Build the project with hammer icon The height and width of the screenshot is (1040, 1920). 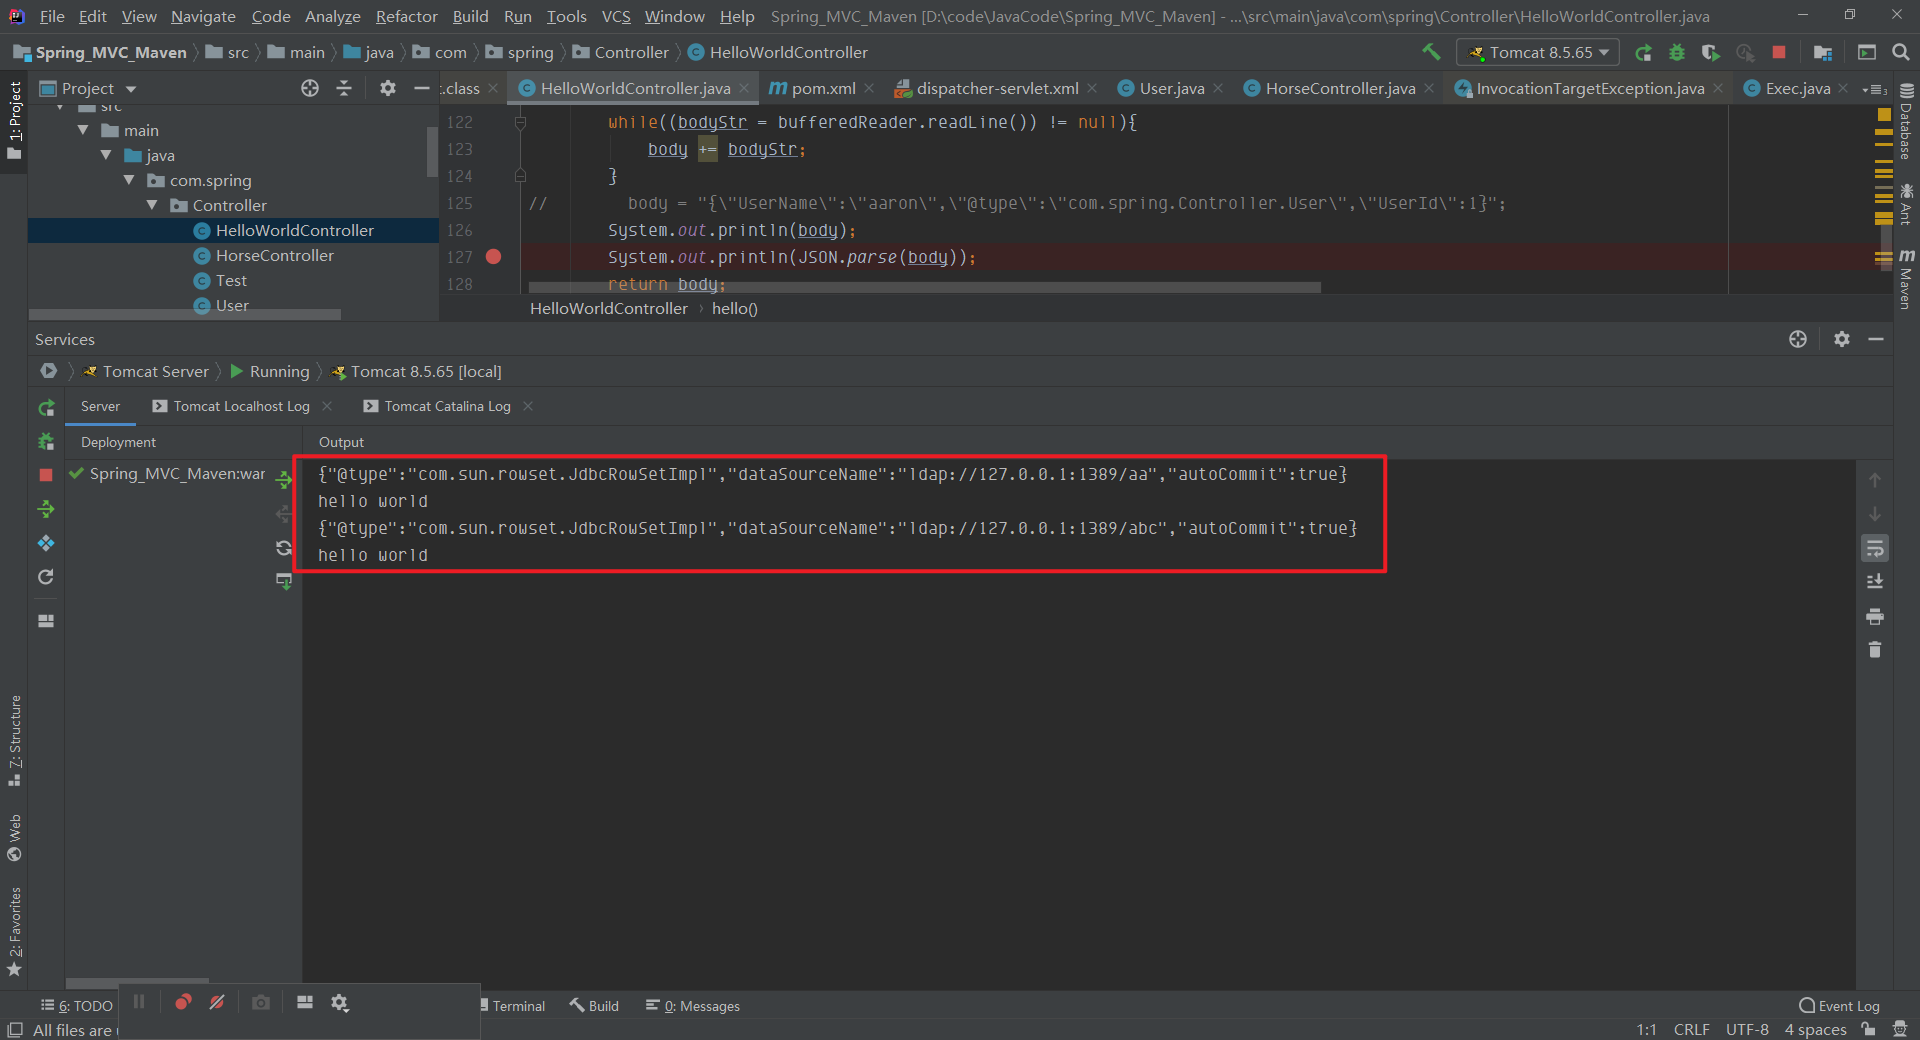(x=1431, y=52)
